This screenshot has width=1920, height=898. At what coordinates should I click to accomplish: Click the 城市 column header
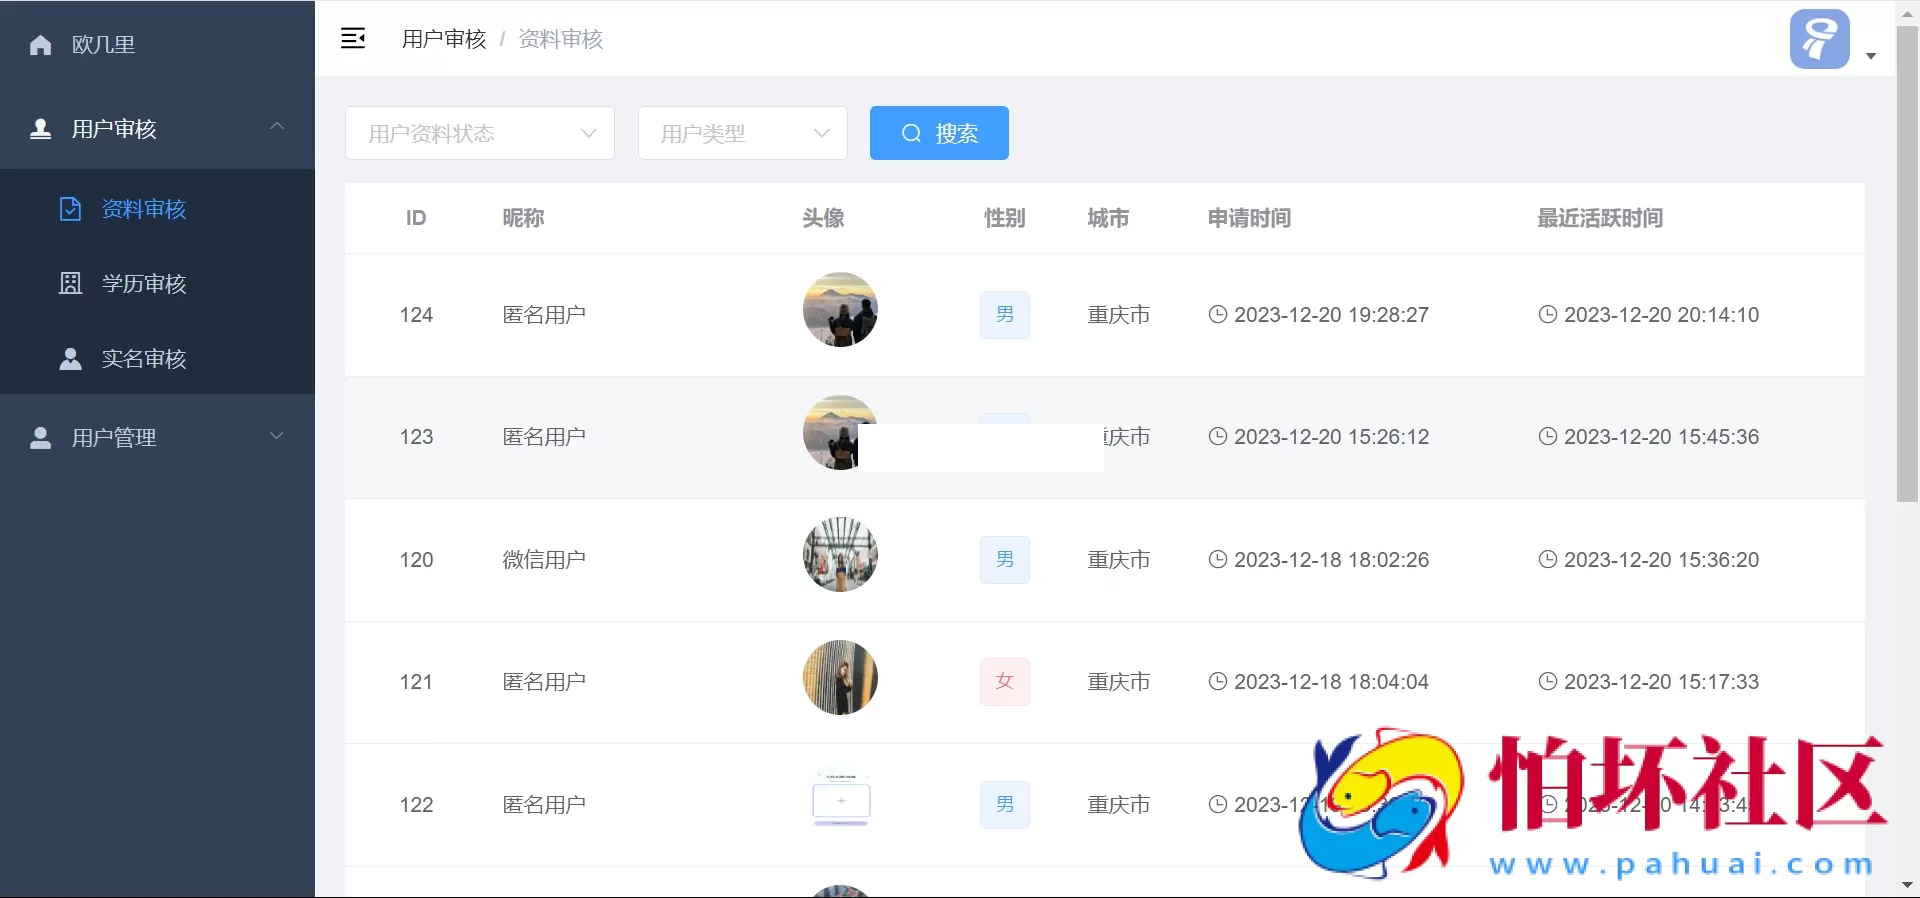pyautogui.click(x=1108, y=218)
